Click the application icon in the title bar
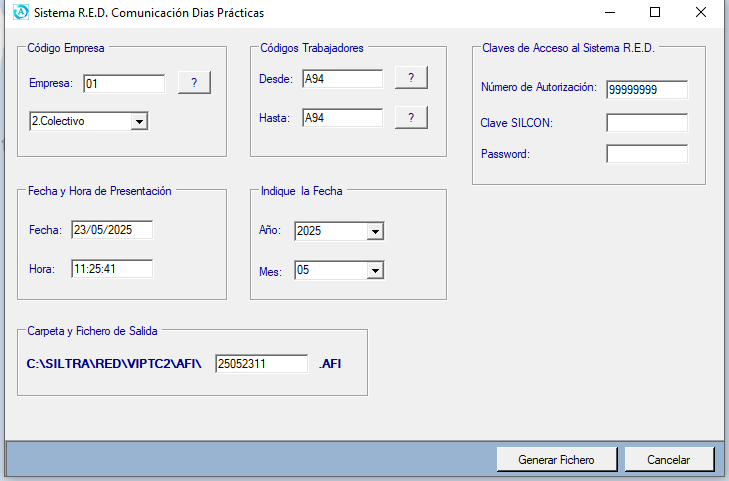 coord(20,12)
